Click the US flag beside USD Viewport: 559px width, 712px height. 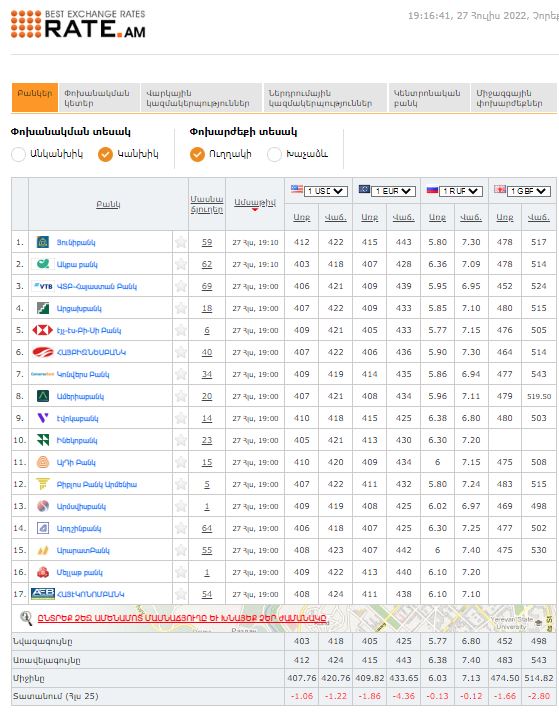(x=297, y=189)
